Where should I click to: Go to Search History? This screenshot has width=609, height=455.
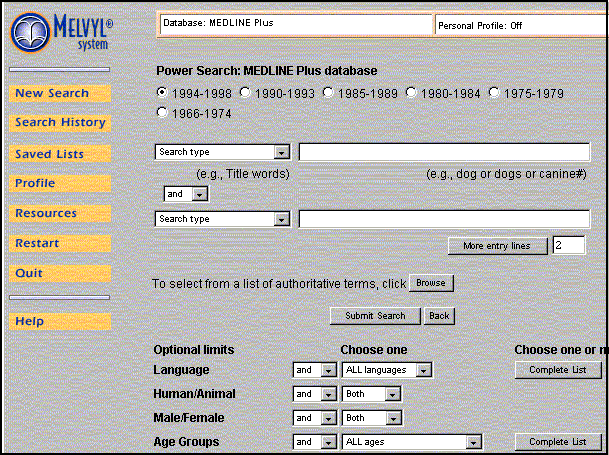(60, 123)
